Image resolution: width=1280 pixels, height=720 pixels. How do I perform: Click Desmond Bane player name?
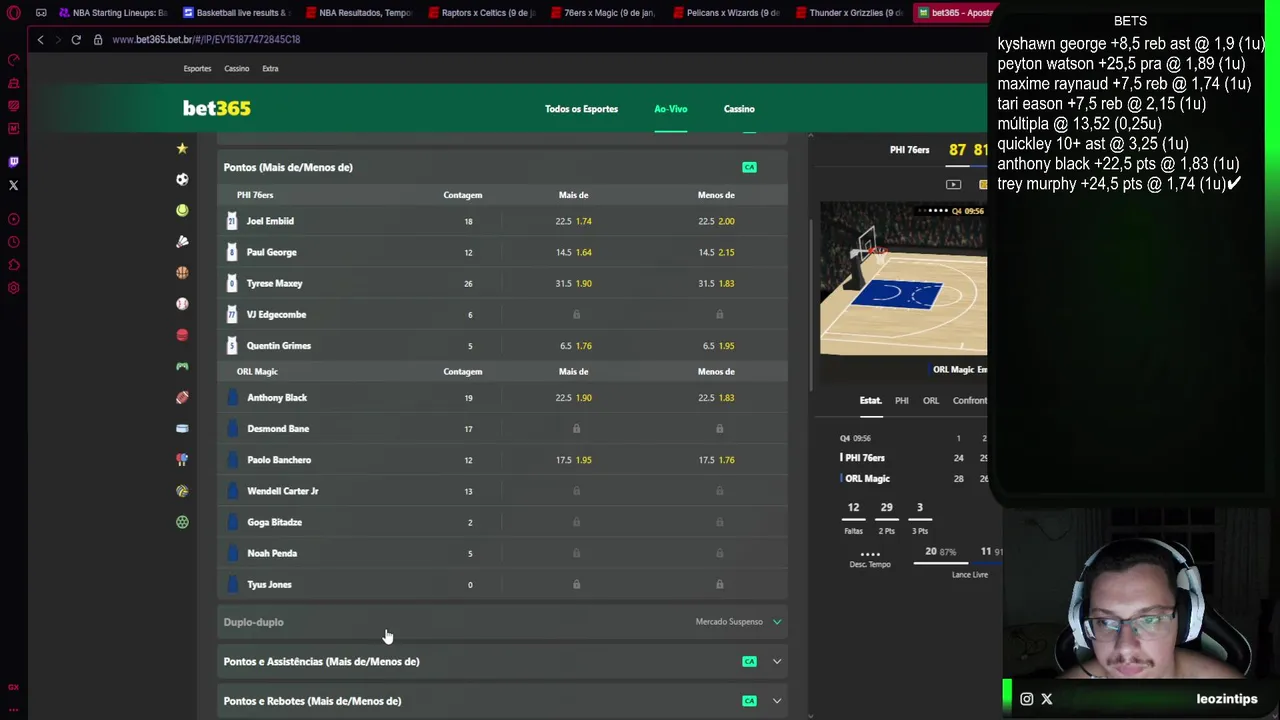[278, 429]
